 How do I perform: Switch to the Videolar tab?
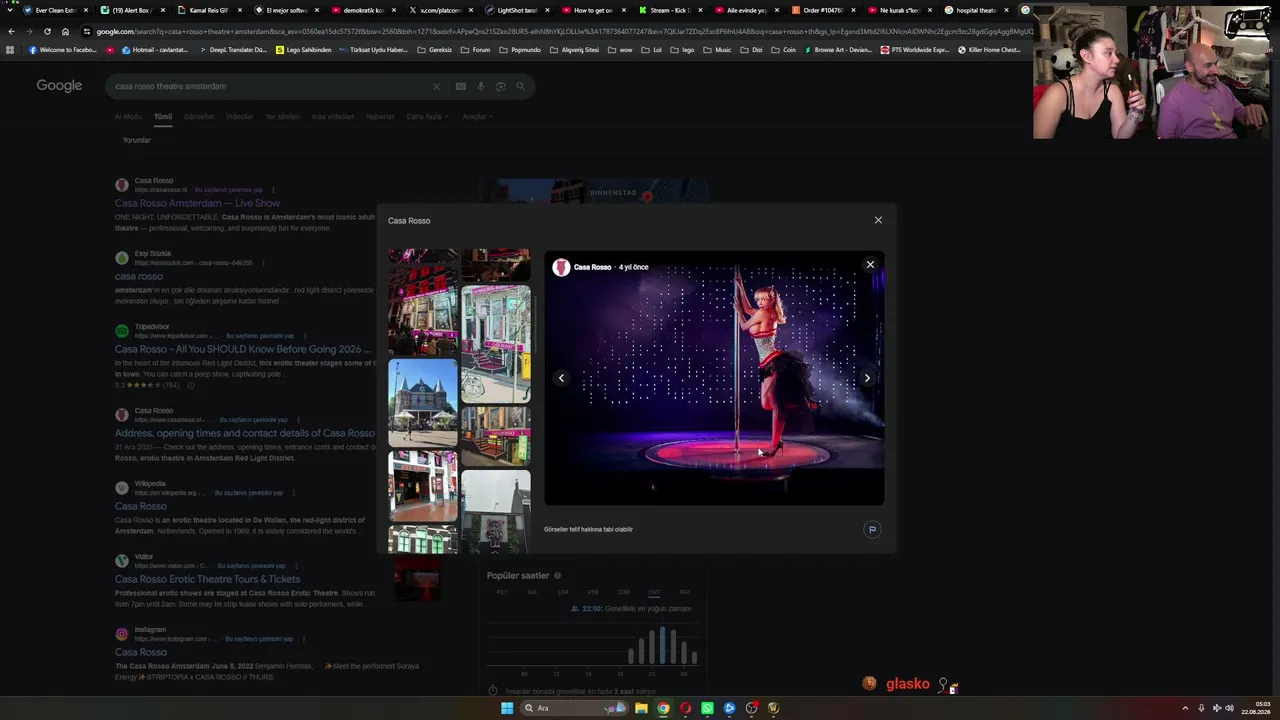pos(239,116)
